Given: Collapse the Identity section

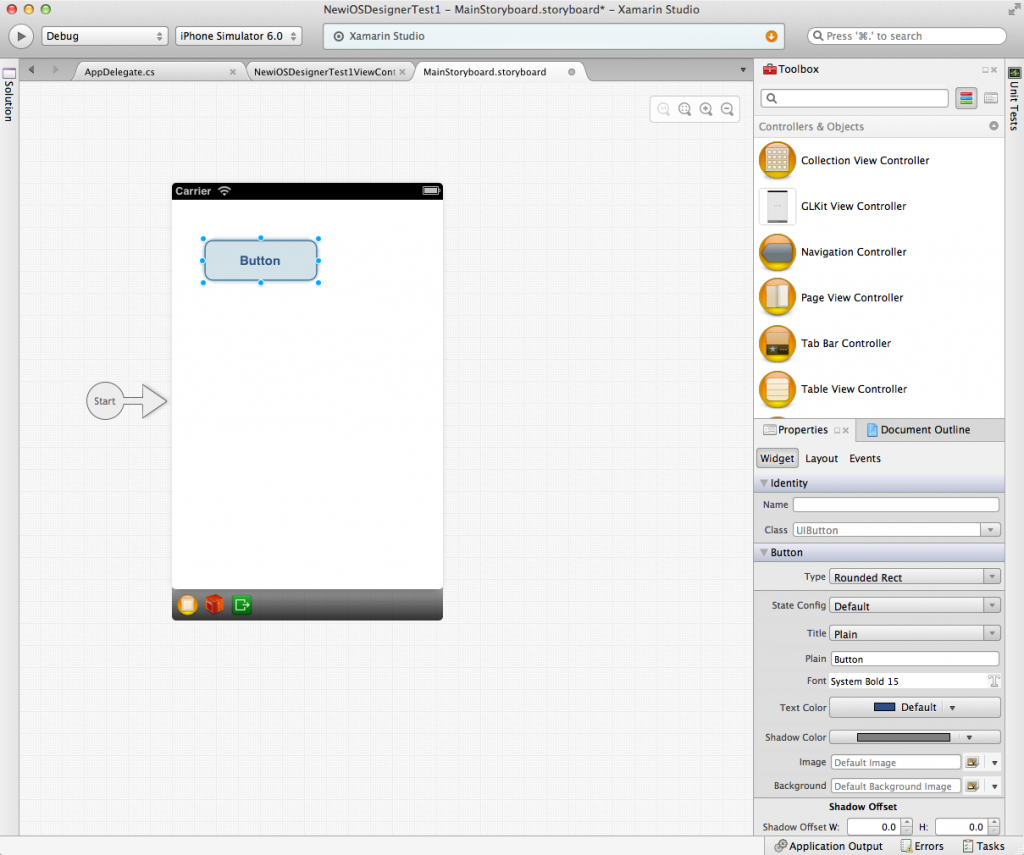Looking at the screenshot, I should coord(763,483).
